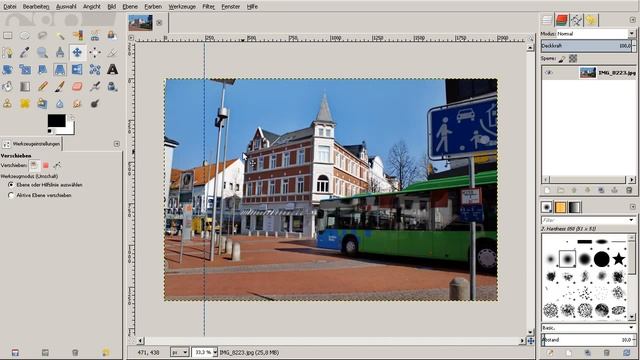The height and width of the screenshot is (360, 640).
Task: Select the Paintbrush tool
Action: (60, 87)
